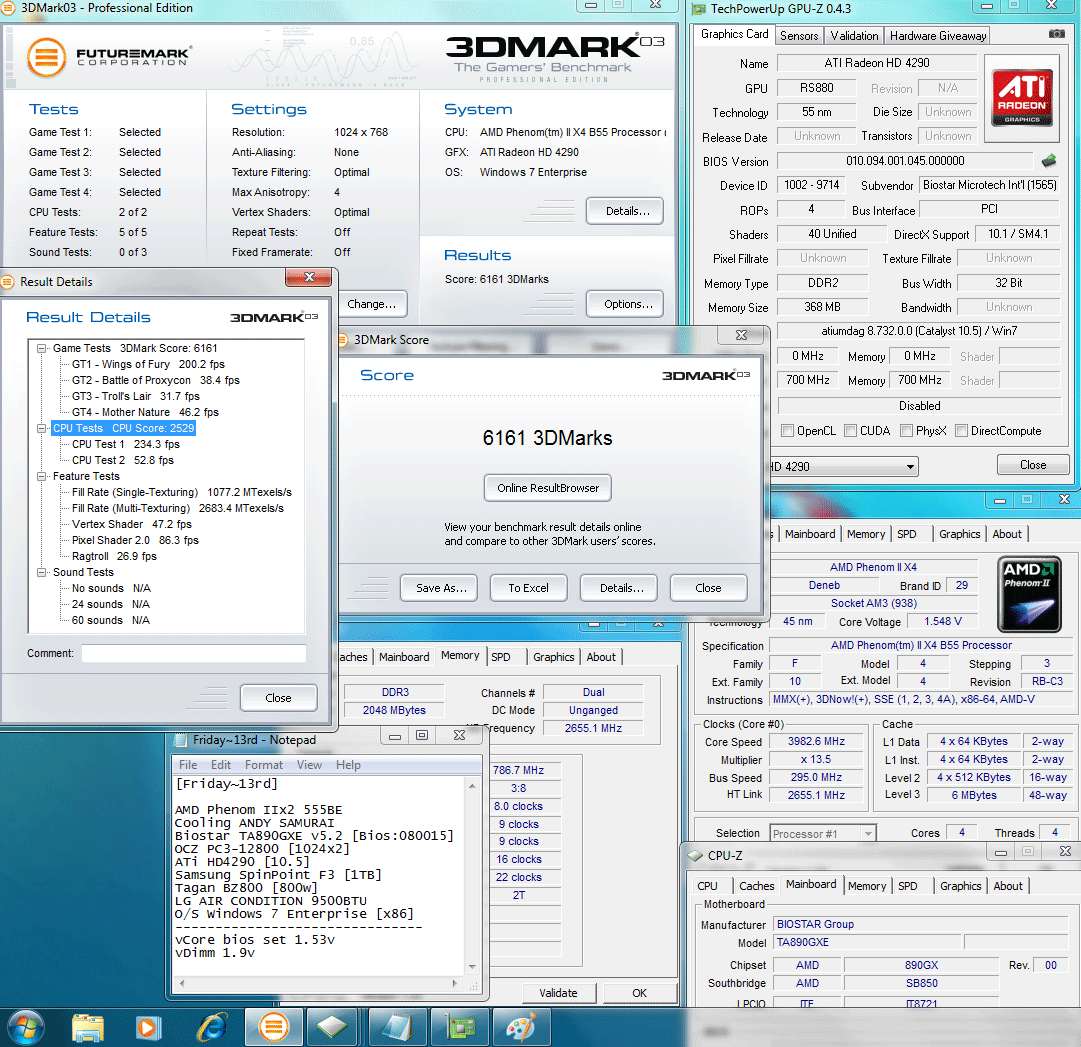Toggle the CUDA checkbox
This screenshot has height=1047, width=1081.
[851, 431]
